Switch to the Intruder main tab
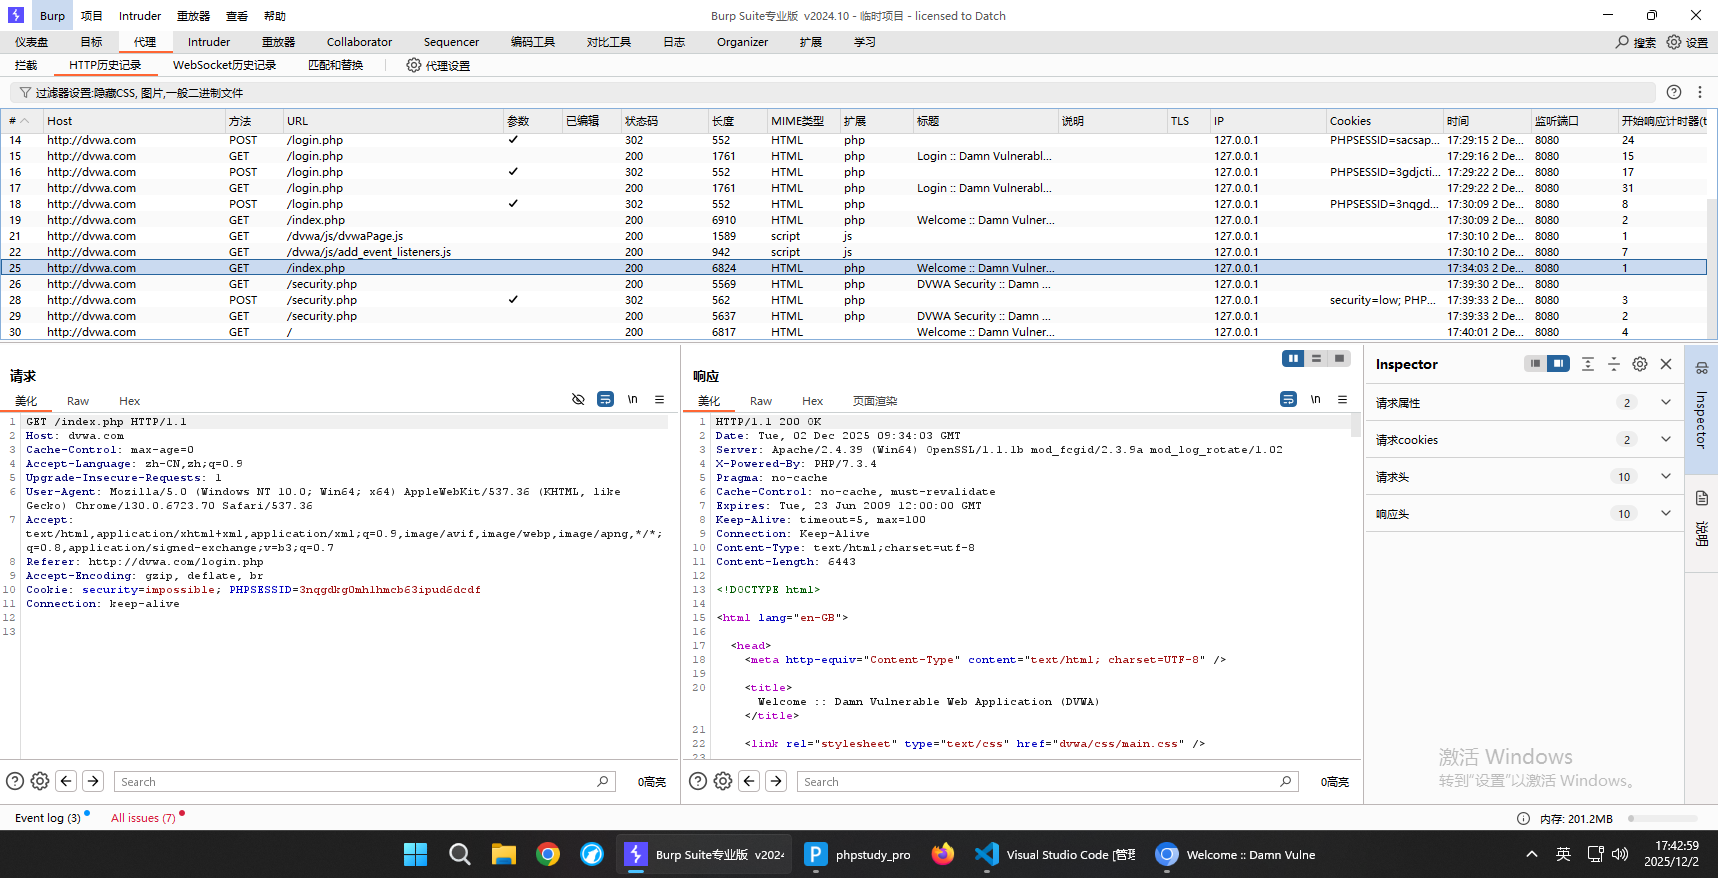 click(208, 42)
